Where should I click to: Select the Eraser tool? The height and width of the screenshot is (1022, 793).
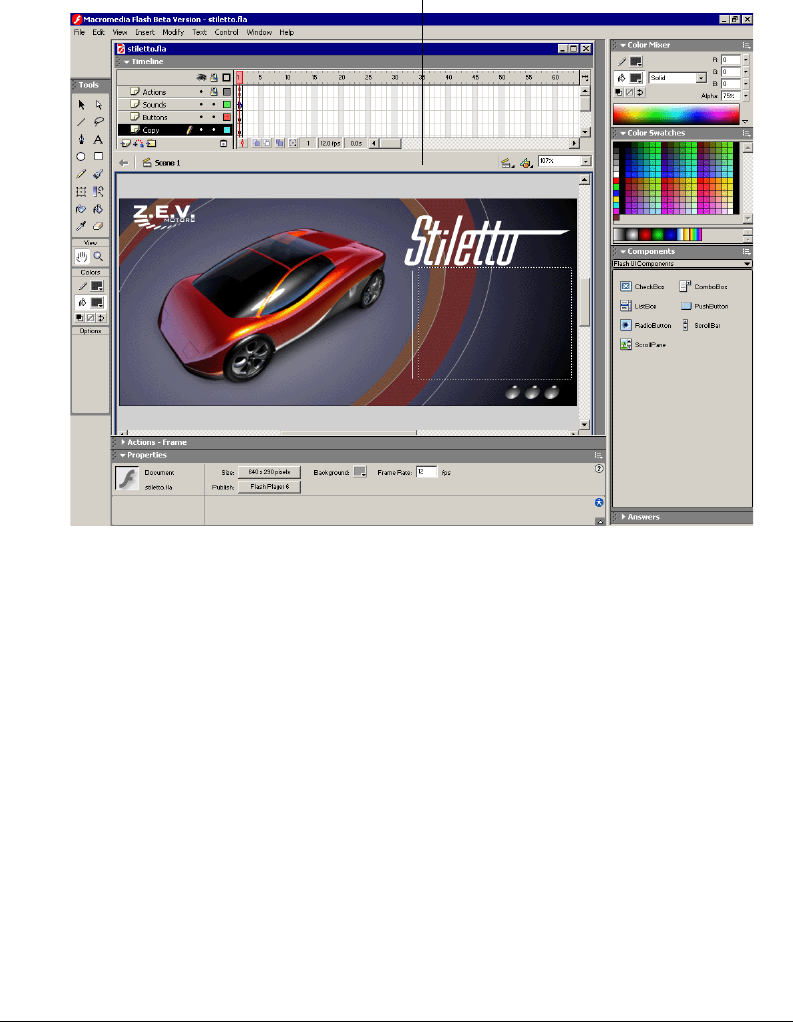(x=98, y=226)
